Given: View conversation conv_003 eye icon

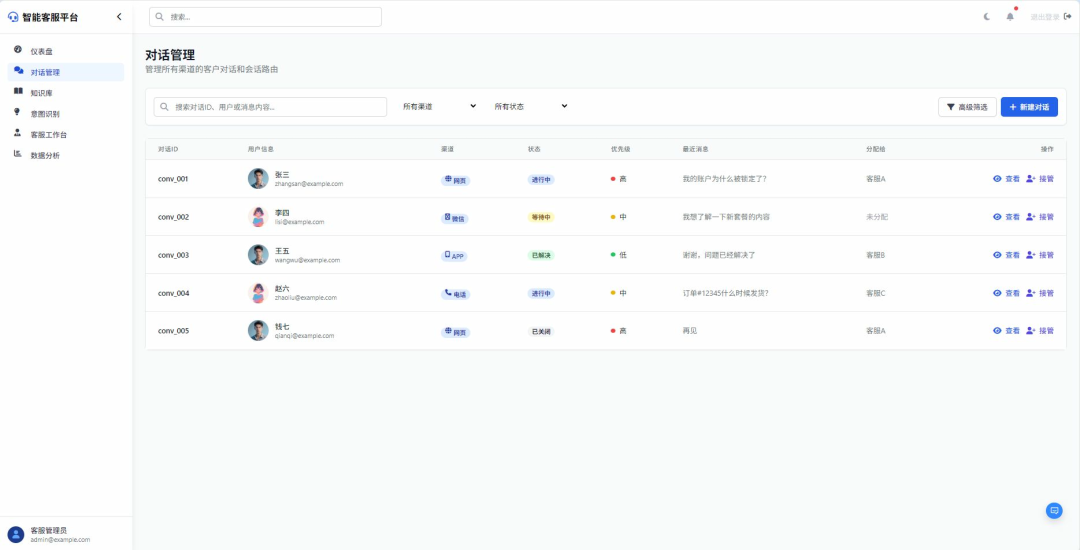Looking at the screenshot, I should 997,255.
